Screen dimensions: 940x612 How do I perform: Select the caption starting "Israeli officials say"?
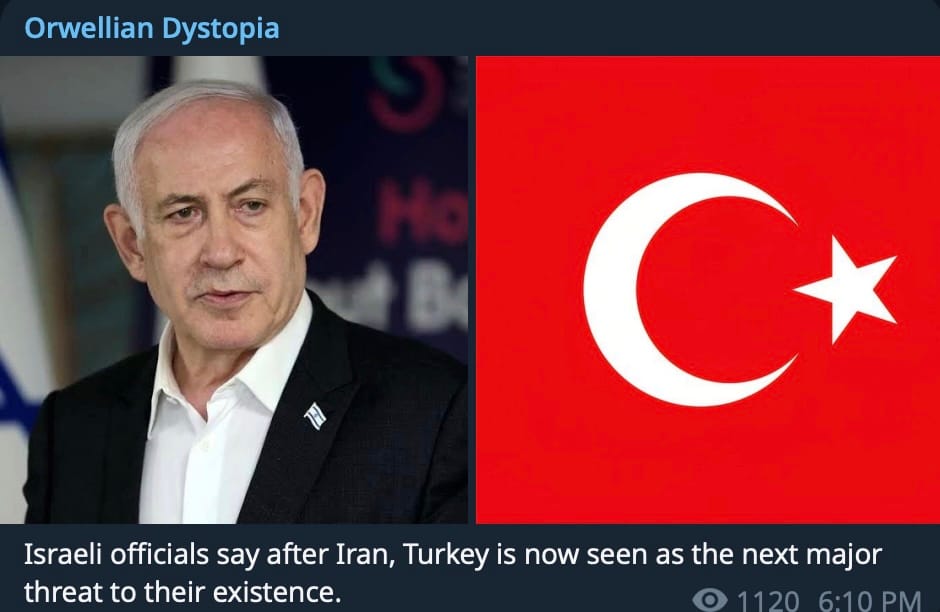pos(453,573)
